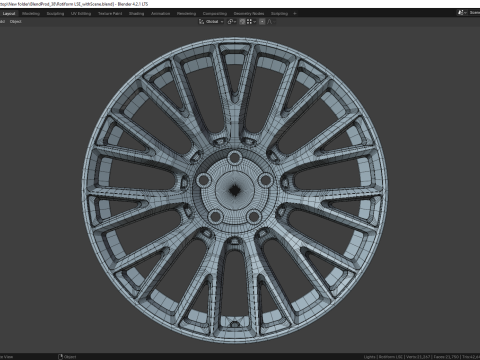Toggle snapping magnet icon
The width and height of the screenshot is (480, 360).
(x=242, y=22)
